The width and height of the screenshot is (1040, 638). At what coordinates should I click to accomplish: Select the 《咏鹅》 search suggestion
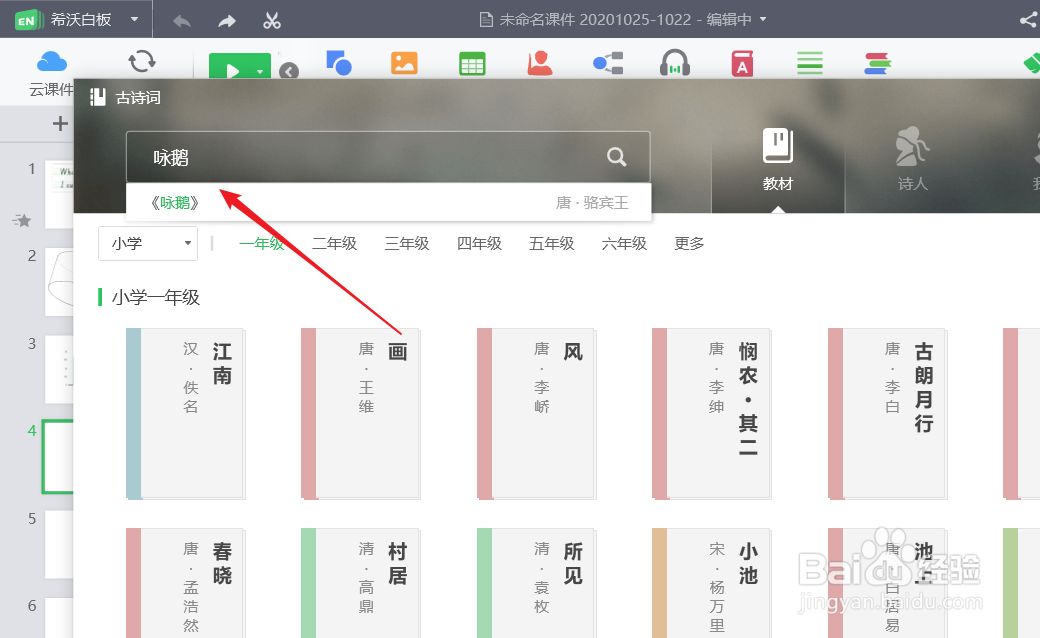(x=389, y=202)
